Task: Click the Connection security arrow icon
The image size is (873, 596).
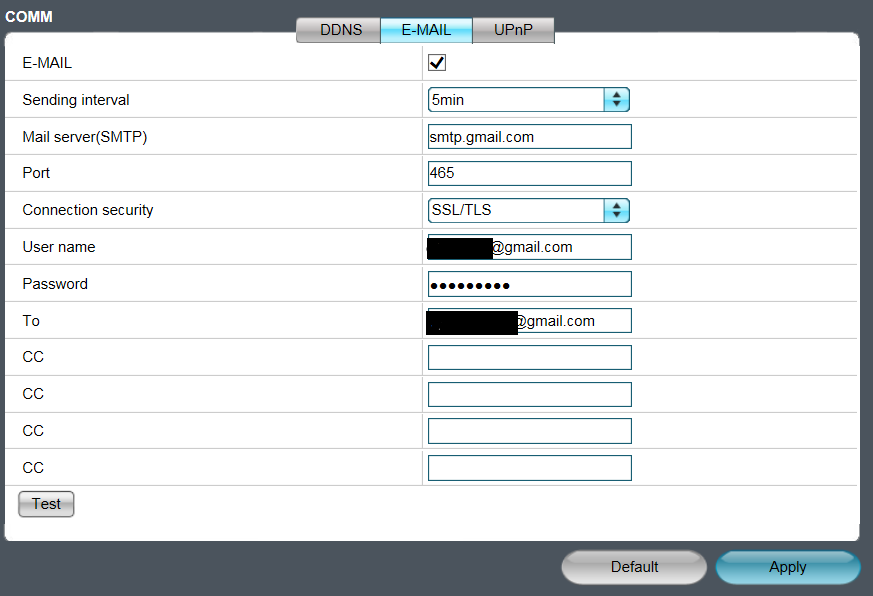Action: [x=617, y=210]
